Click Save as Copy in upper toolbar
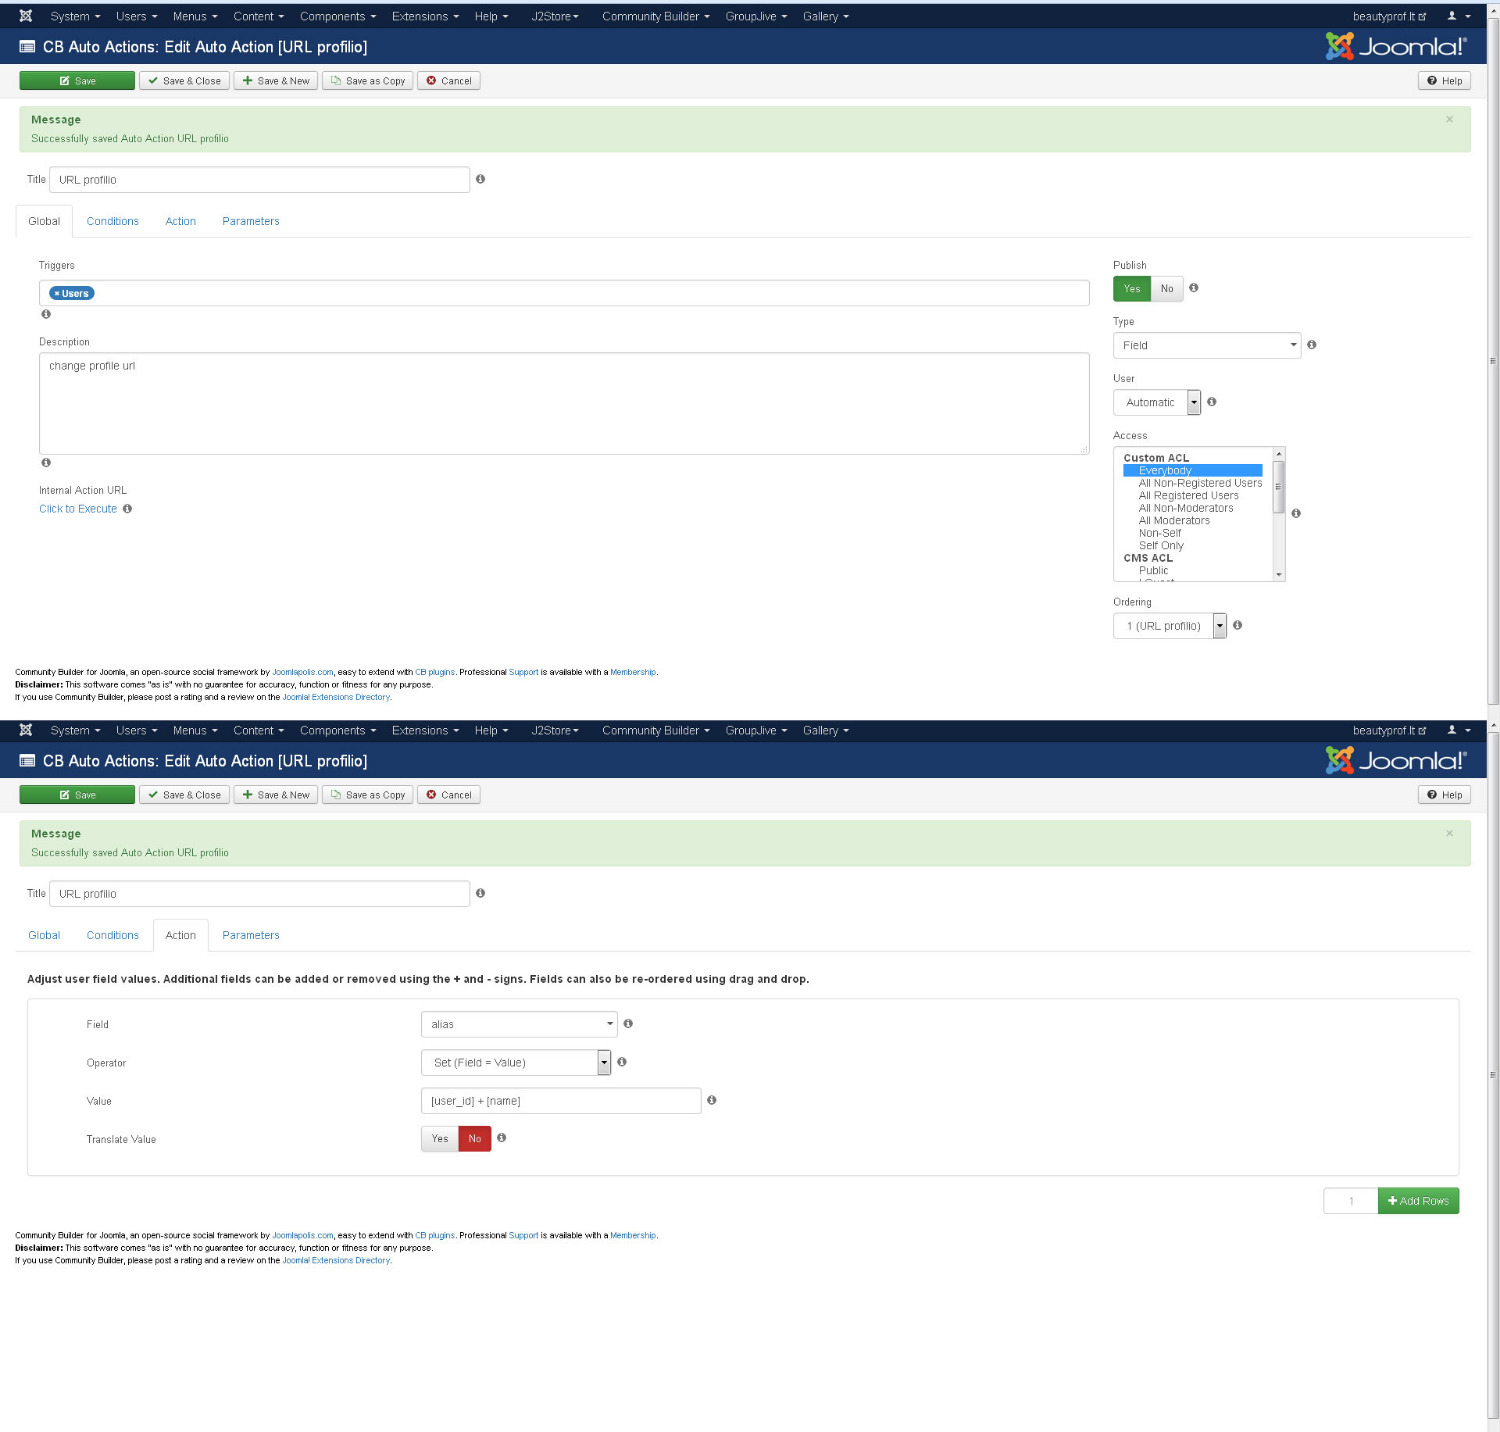 click(x=368, y=81)
